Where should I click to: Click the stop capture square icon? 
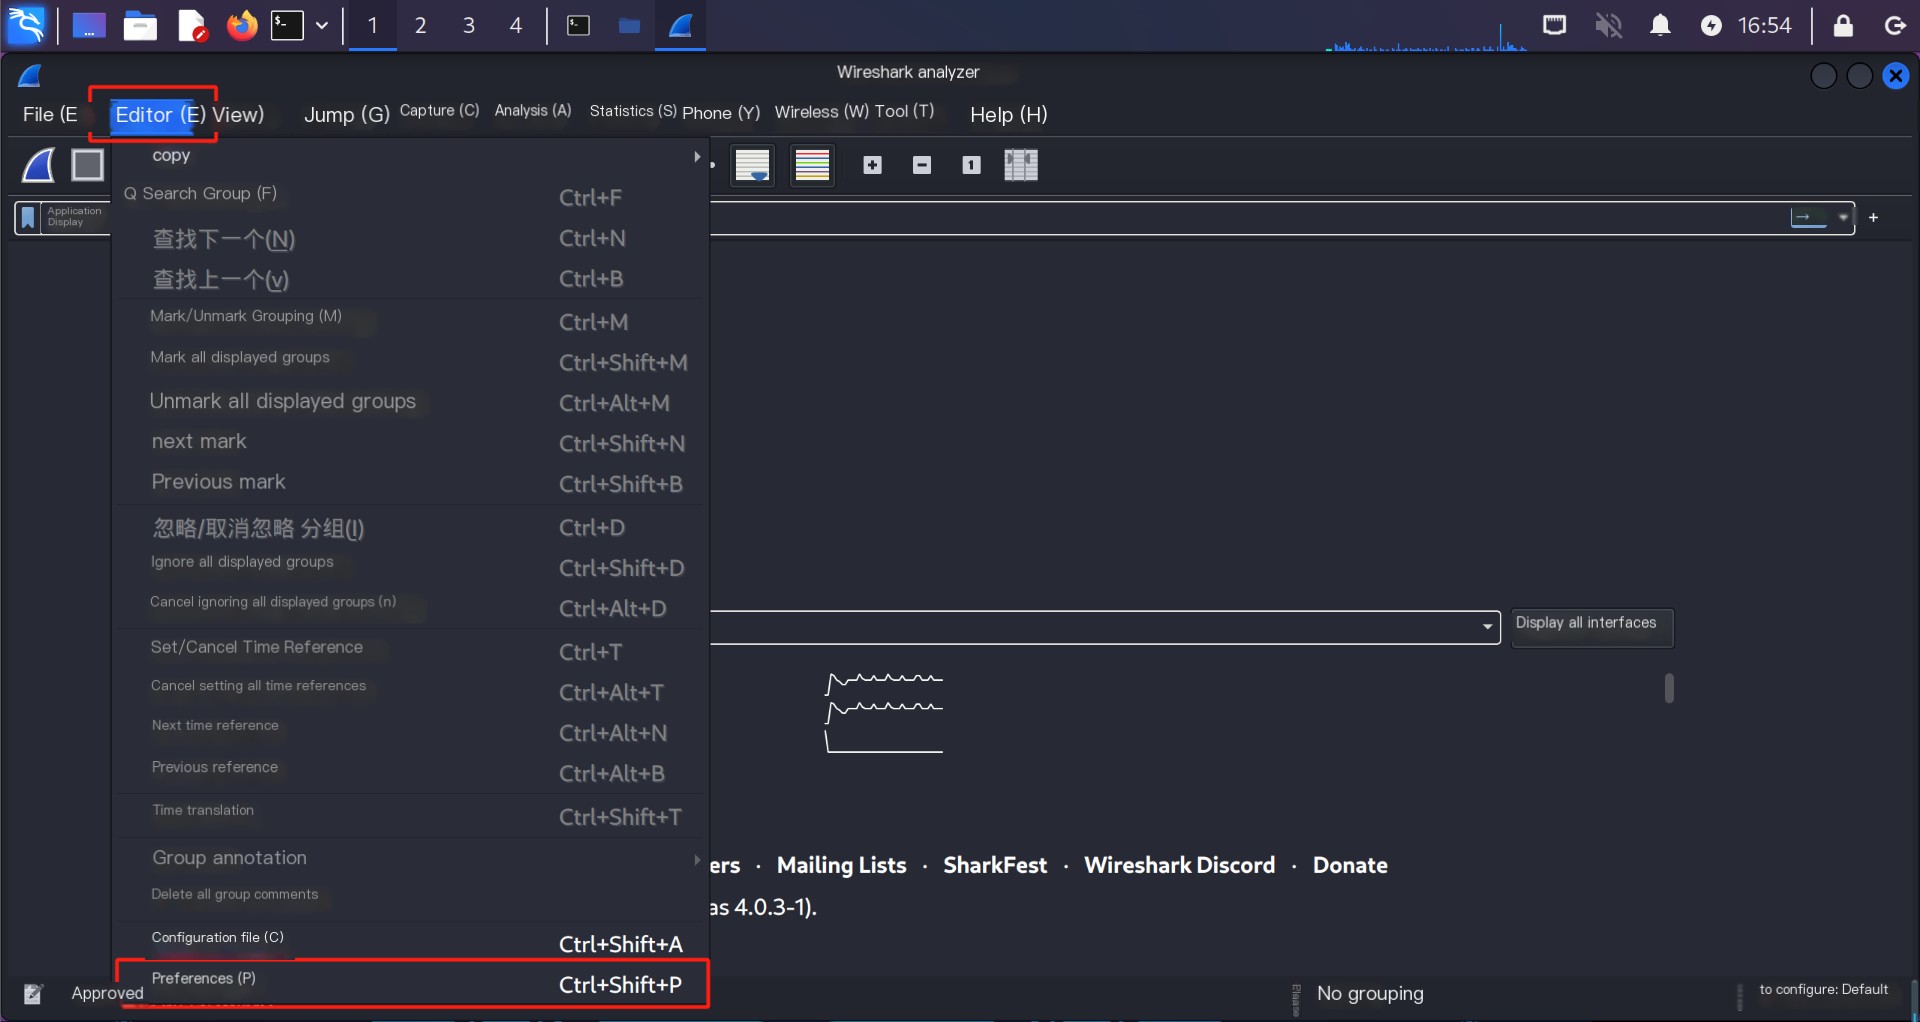click(x=88, y=165)
